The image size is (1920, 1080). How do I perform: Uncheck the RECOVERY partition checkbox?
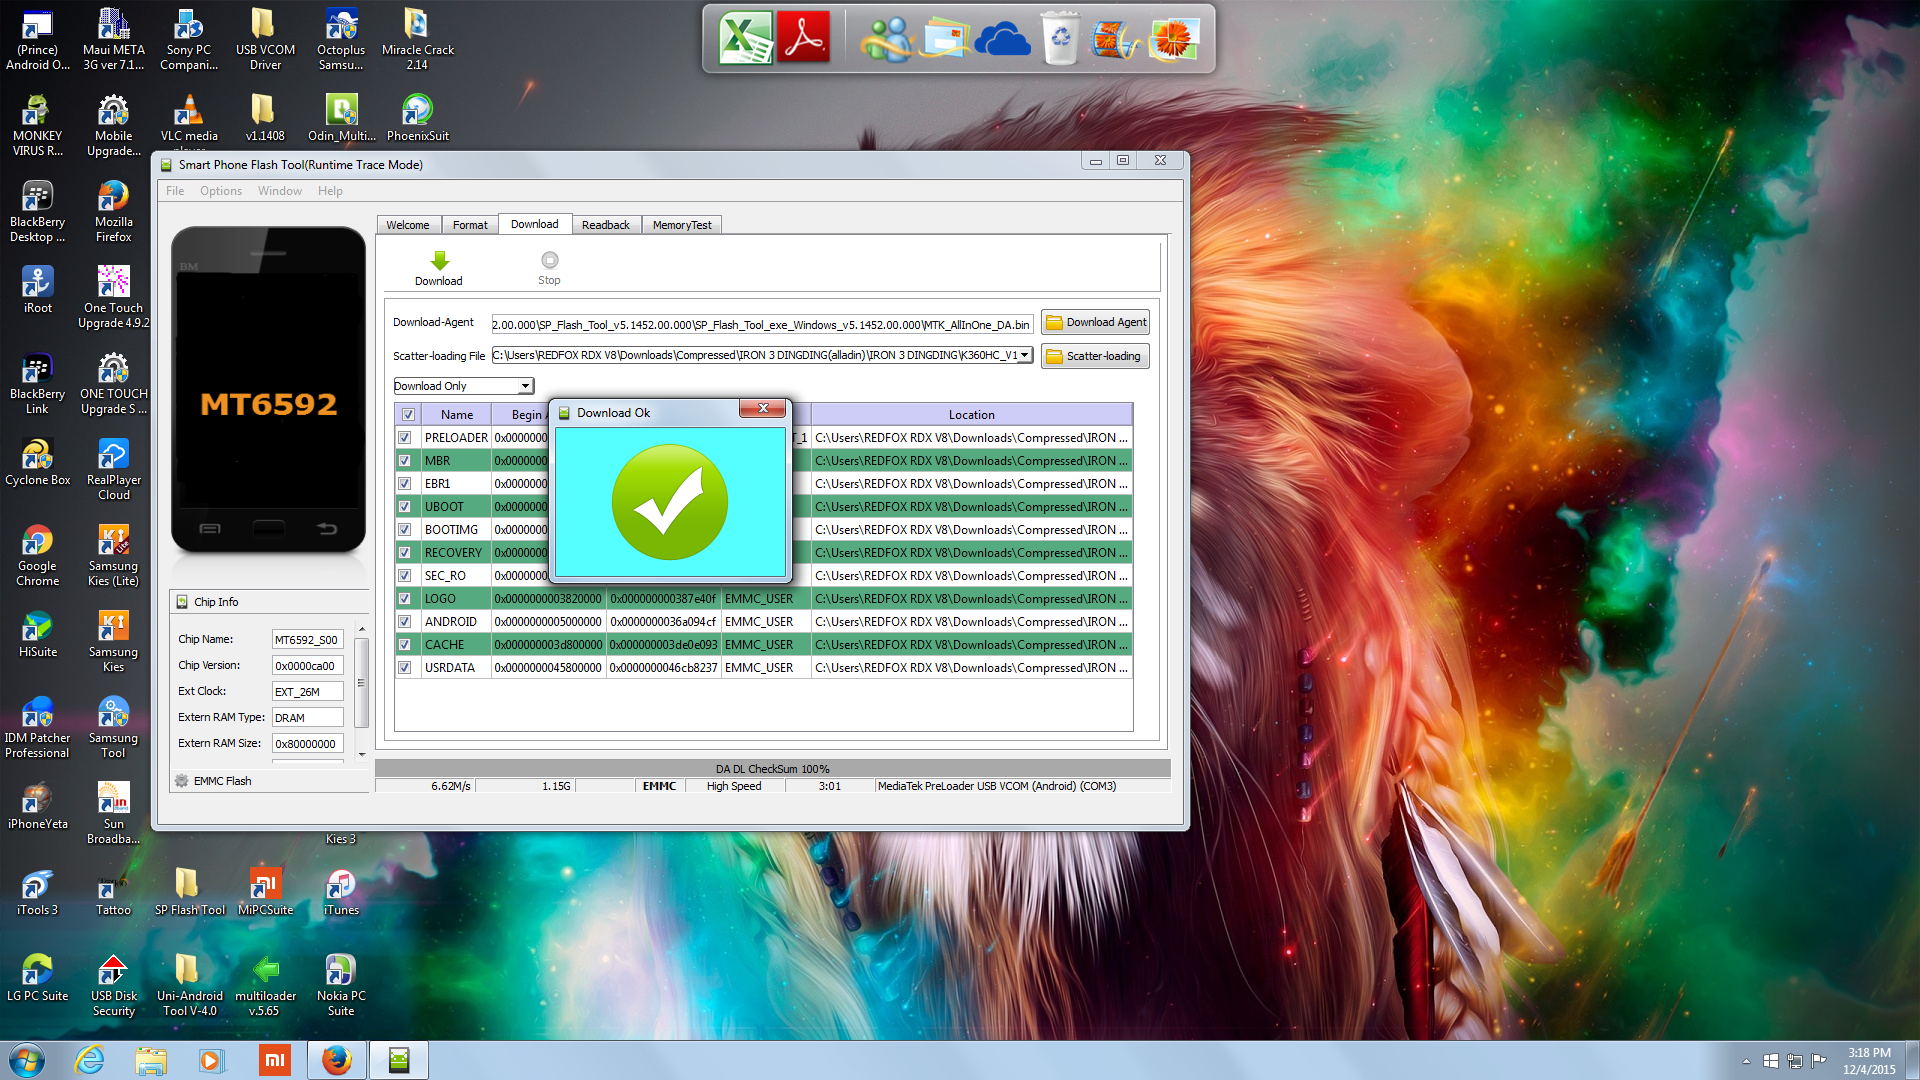(x=405, y=553)
